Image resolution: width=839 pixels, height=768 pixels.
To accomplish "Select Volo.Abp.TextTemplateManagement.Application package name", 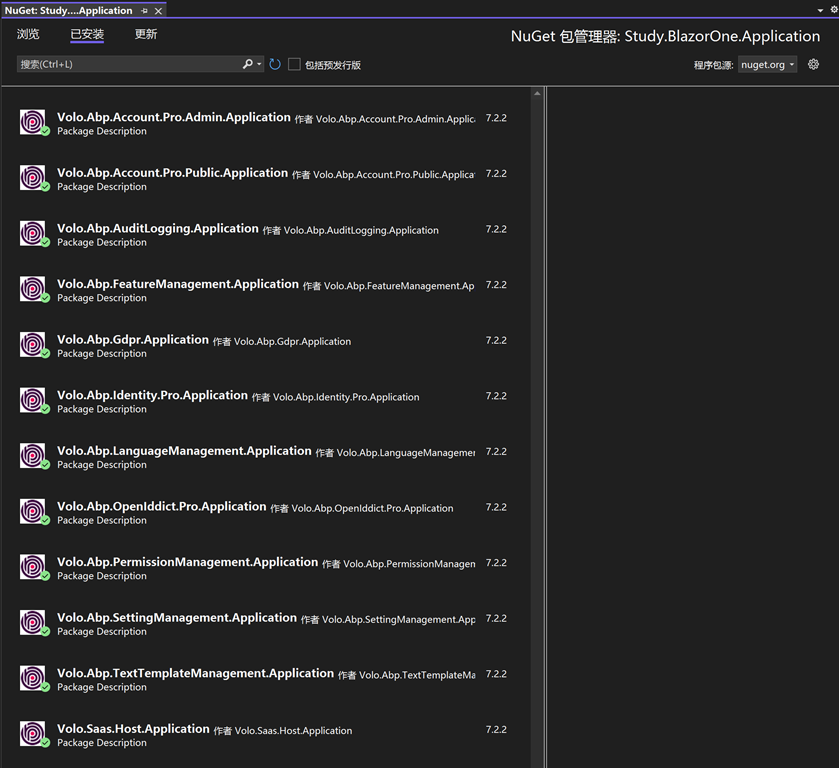I will point(195,674).
